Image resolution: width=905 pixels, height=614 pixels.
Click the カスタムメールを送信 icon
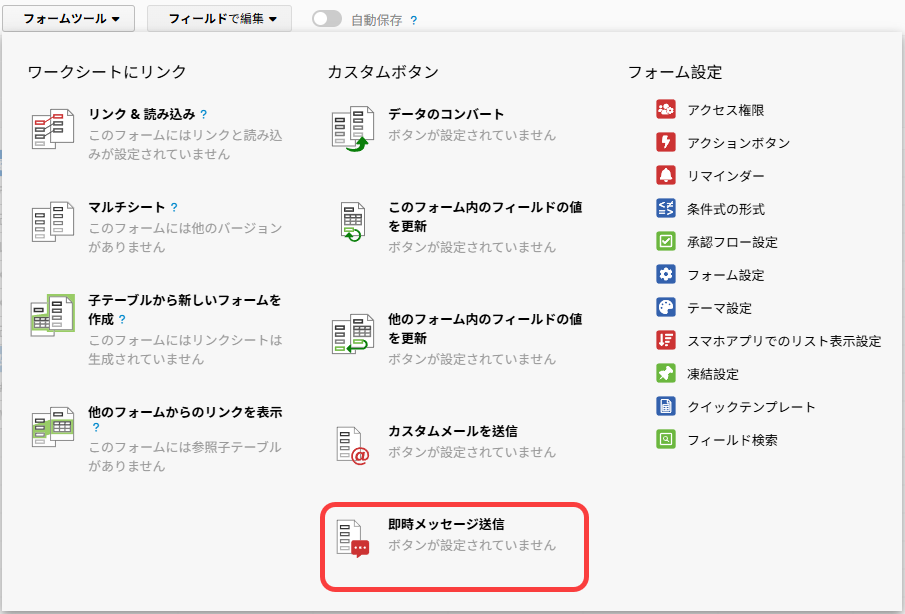[353, 445]
